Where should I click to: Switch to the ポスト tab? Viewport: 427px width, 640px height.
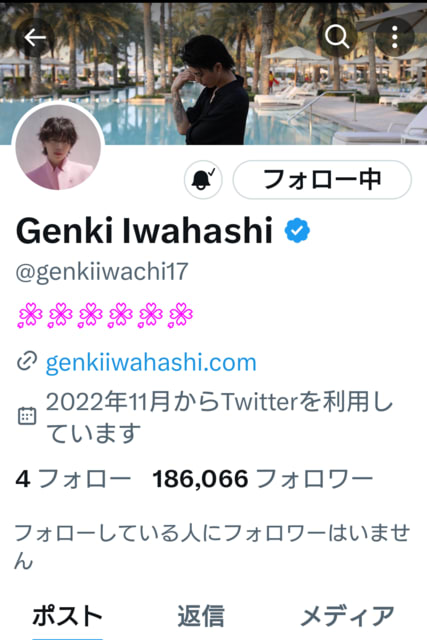[67, 616]
